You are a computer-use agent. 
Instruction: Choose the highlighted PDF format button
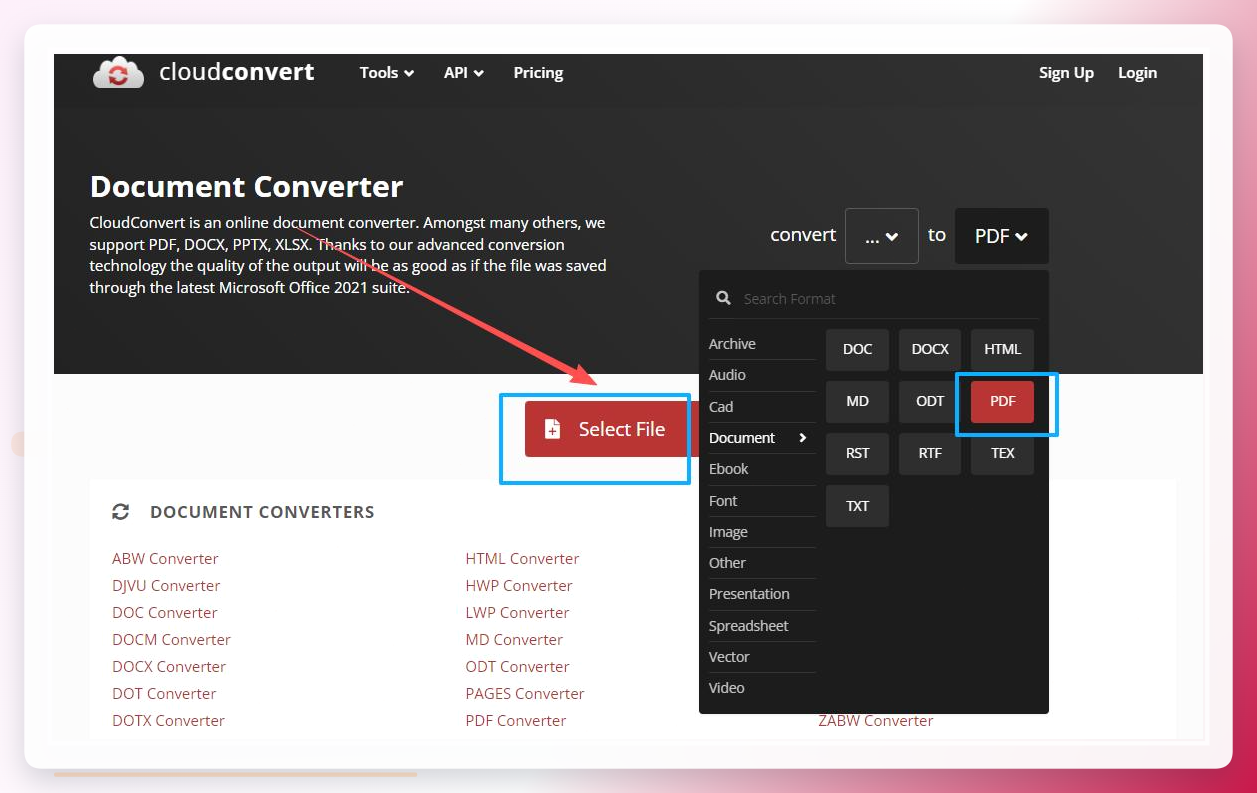tap(1002, 401)
